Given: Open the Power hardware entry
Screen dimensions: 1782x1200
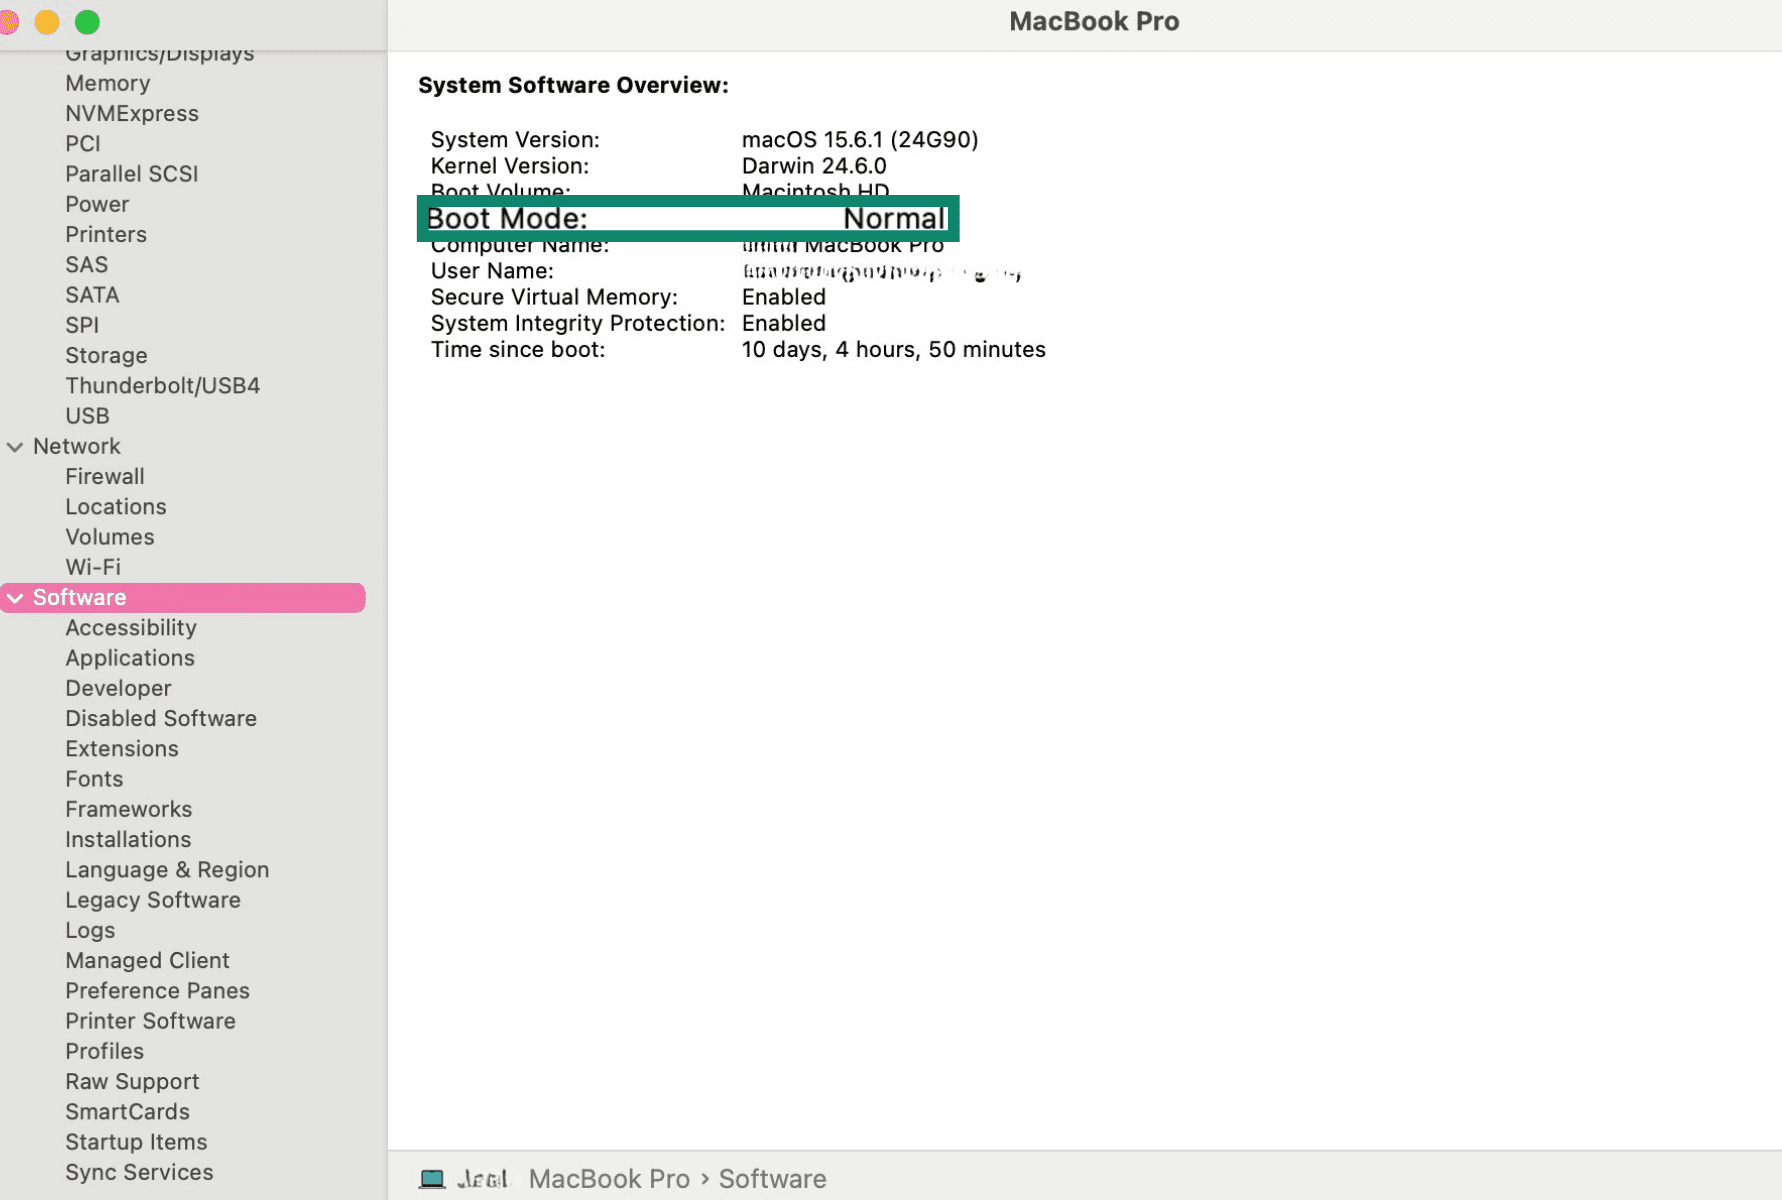Looking at the screenshot, I should pyautogui.click(x=97, y=204).
